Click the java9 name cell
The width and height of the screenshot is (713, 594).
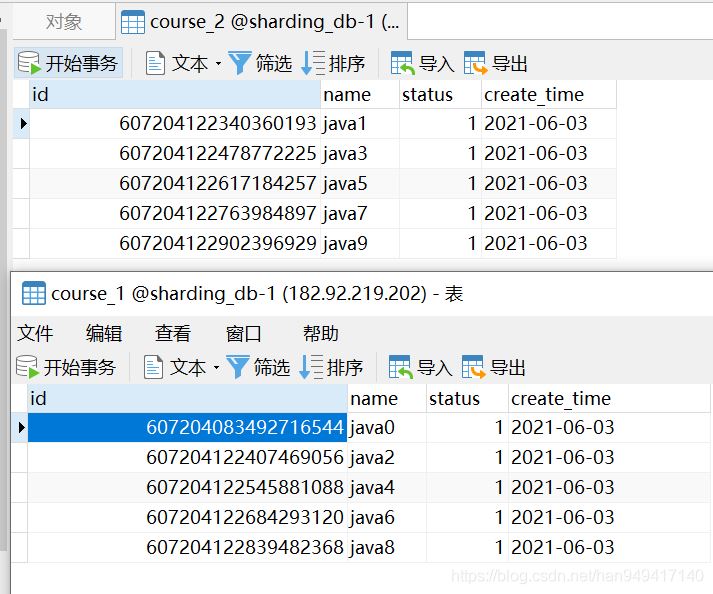[360, 243]
